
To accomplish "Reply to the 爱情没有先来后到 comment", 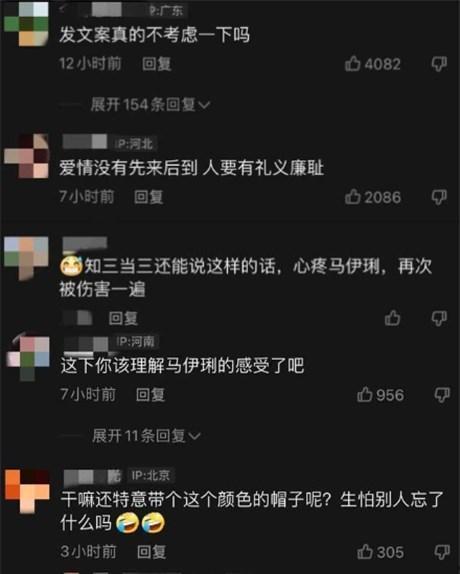I will point(148,197).
